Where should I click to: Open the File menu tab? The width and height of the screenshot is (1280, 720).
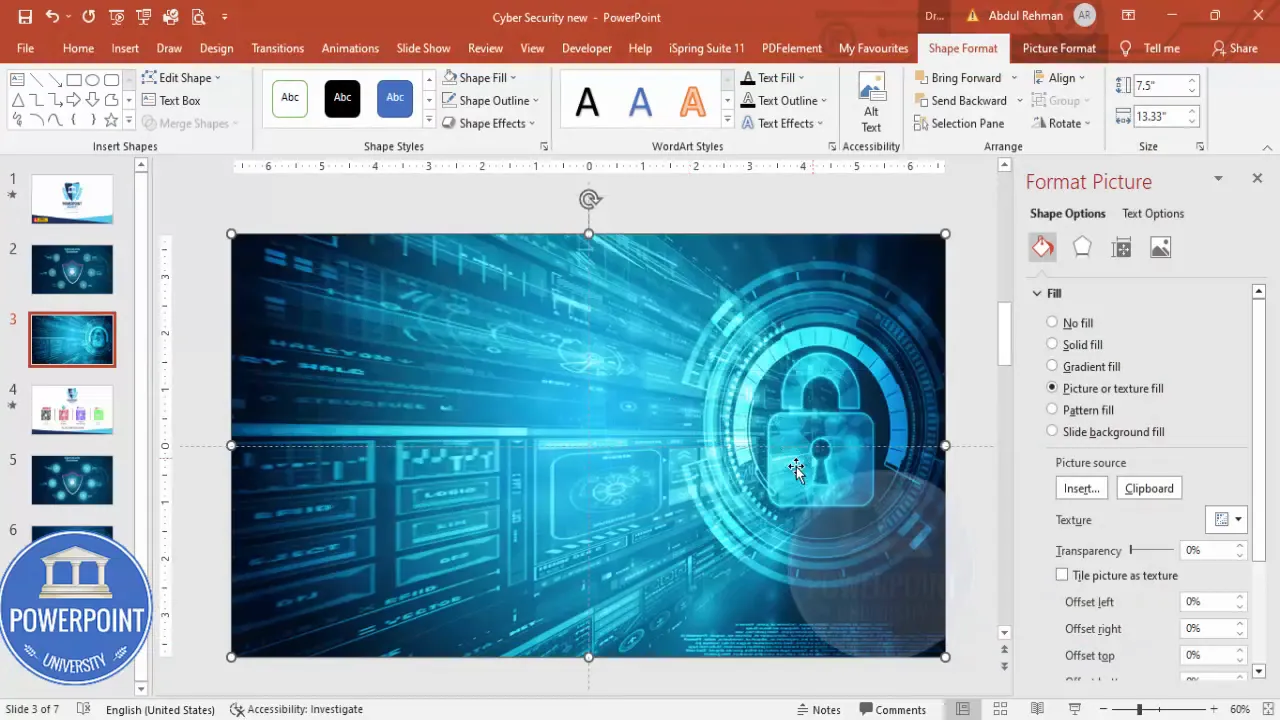pos(25,48)
